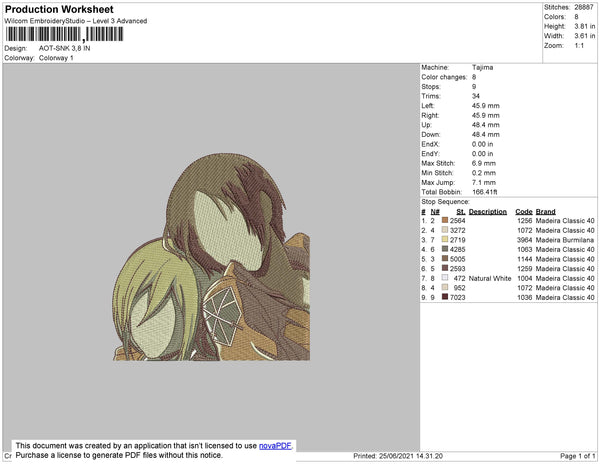Select the stitches count 28887
The image size is (600, 464).
(584, 7)
